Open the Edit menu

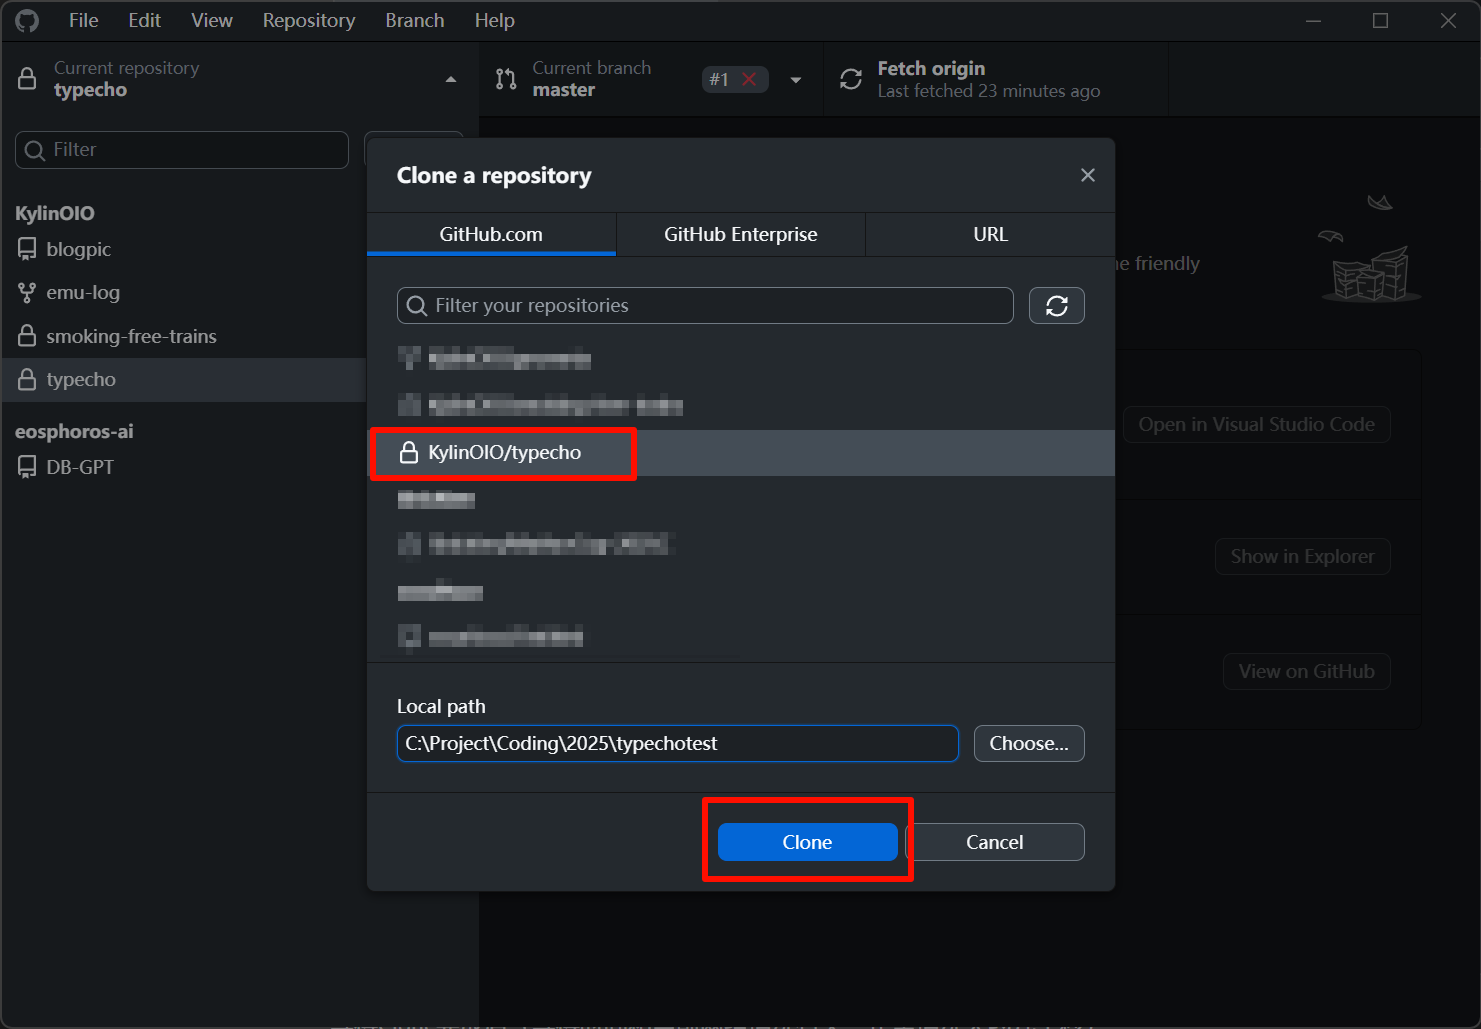coord(144,21)
